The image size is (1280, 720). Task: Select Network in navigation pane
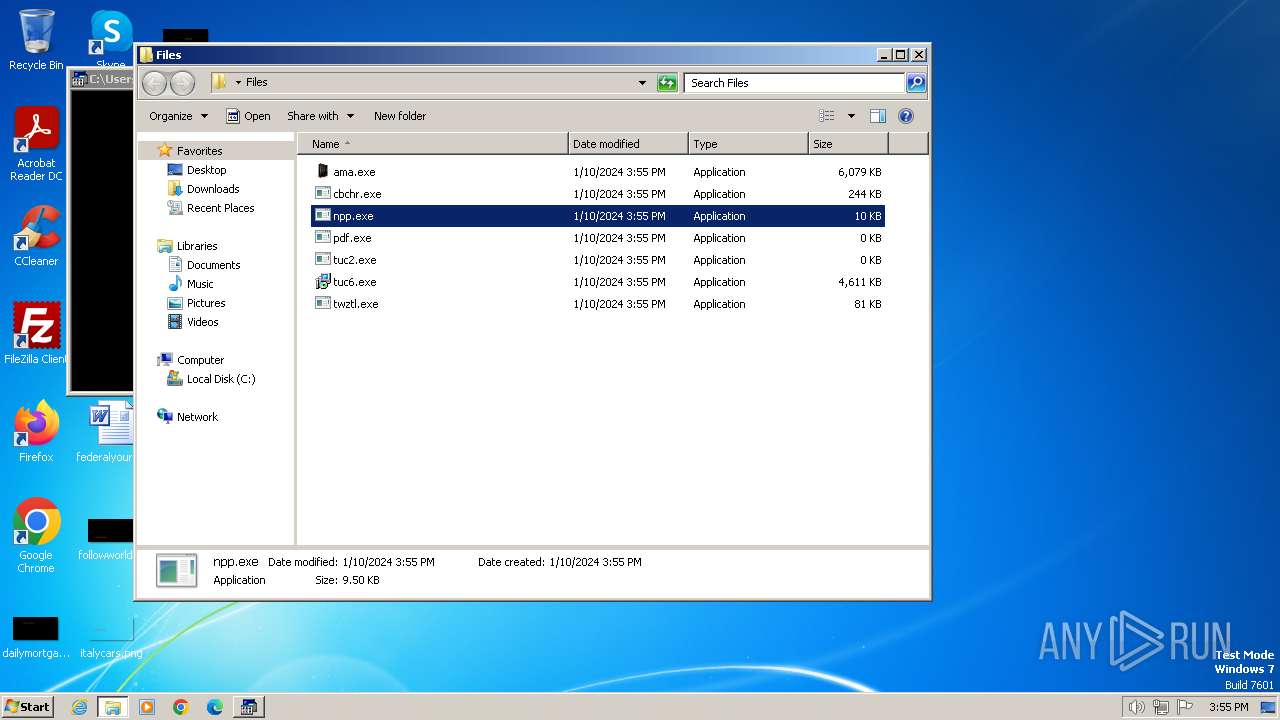197,417
